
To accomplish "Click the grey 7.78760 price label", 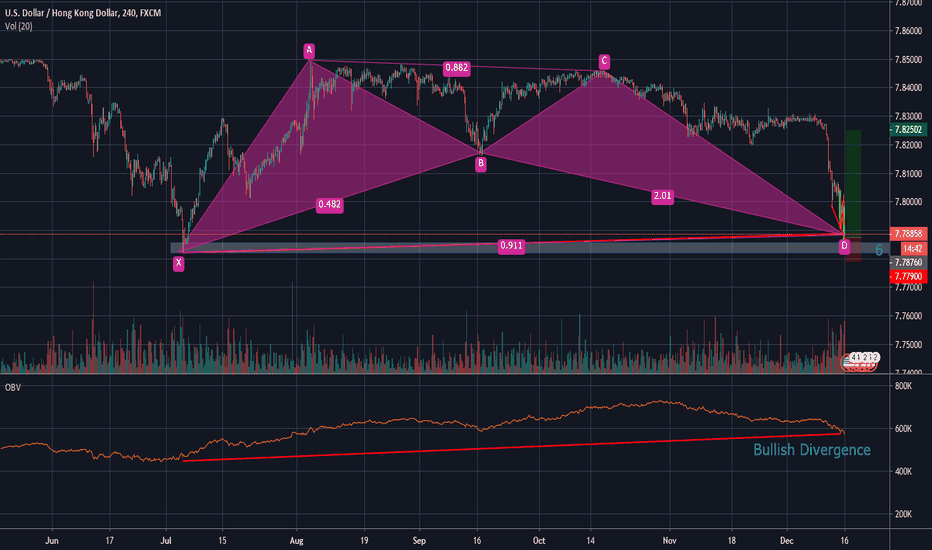I will pos(908,262).
